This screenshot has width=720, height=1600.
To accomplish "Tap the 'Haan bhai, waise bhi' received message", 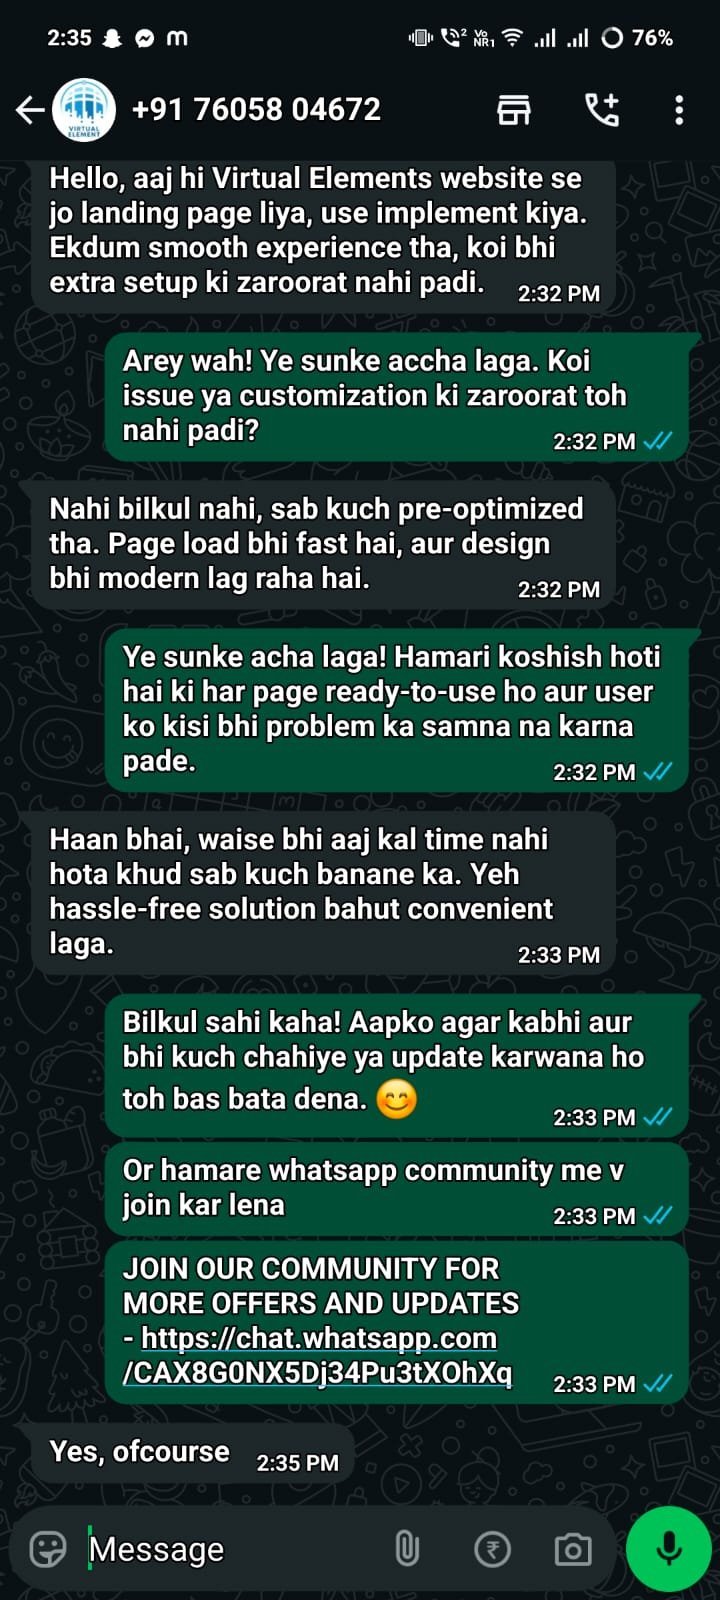I will click(x=324, y=892).
